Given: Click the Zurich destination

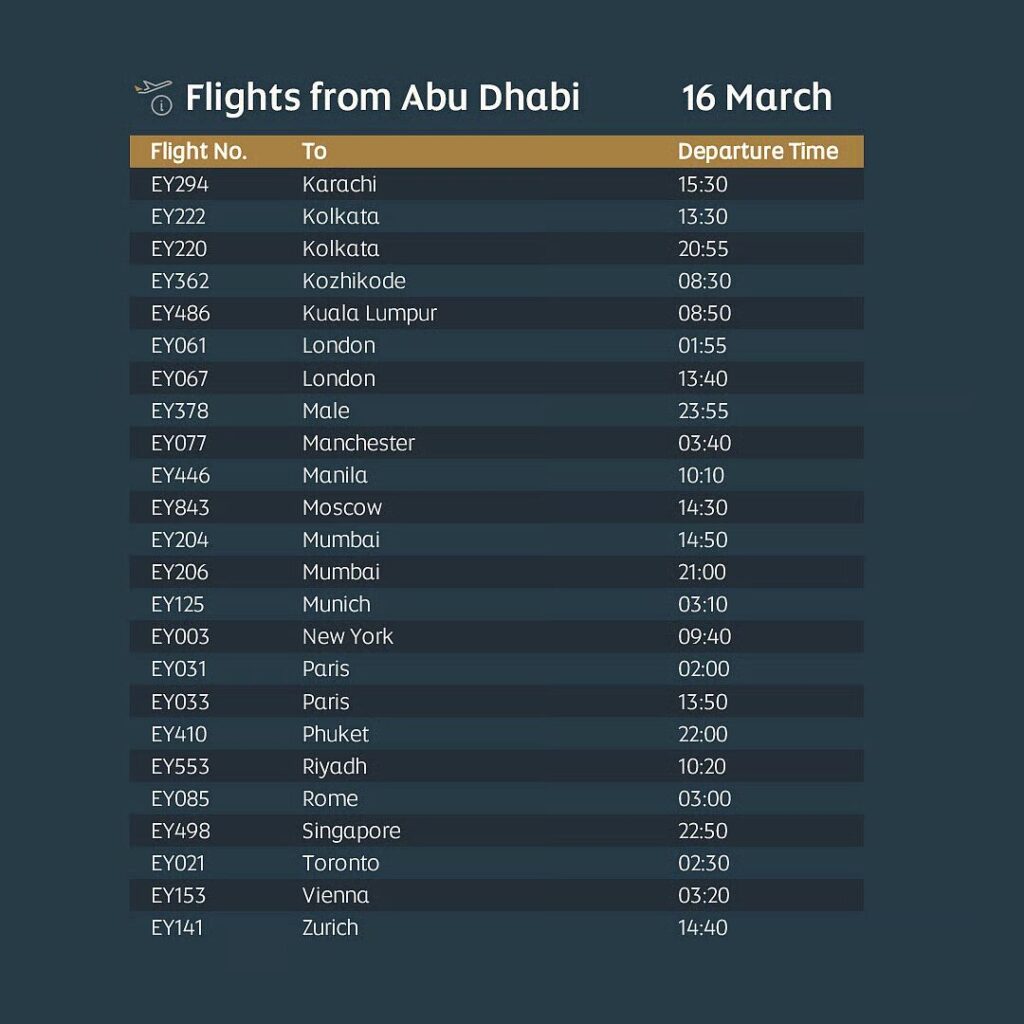Looking at the screenshot, I should tap(330, 928).
